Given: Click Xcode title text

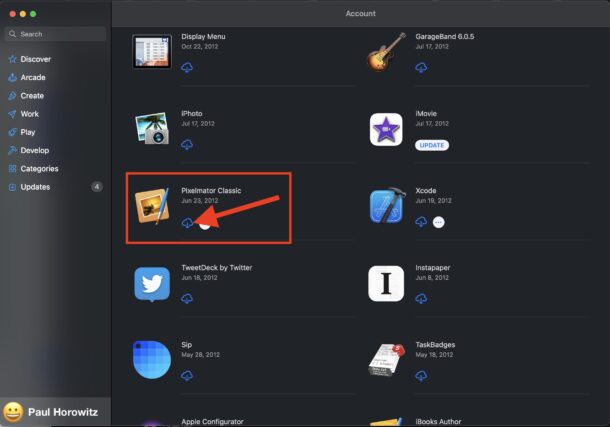Looking at the screenshot, I should tap(426, 191).
